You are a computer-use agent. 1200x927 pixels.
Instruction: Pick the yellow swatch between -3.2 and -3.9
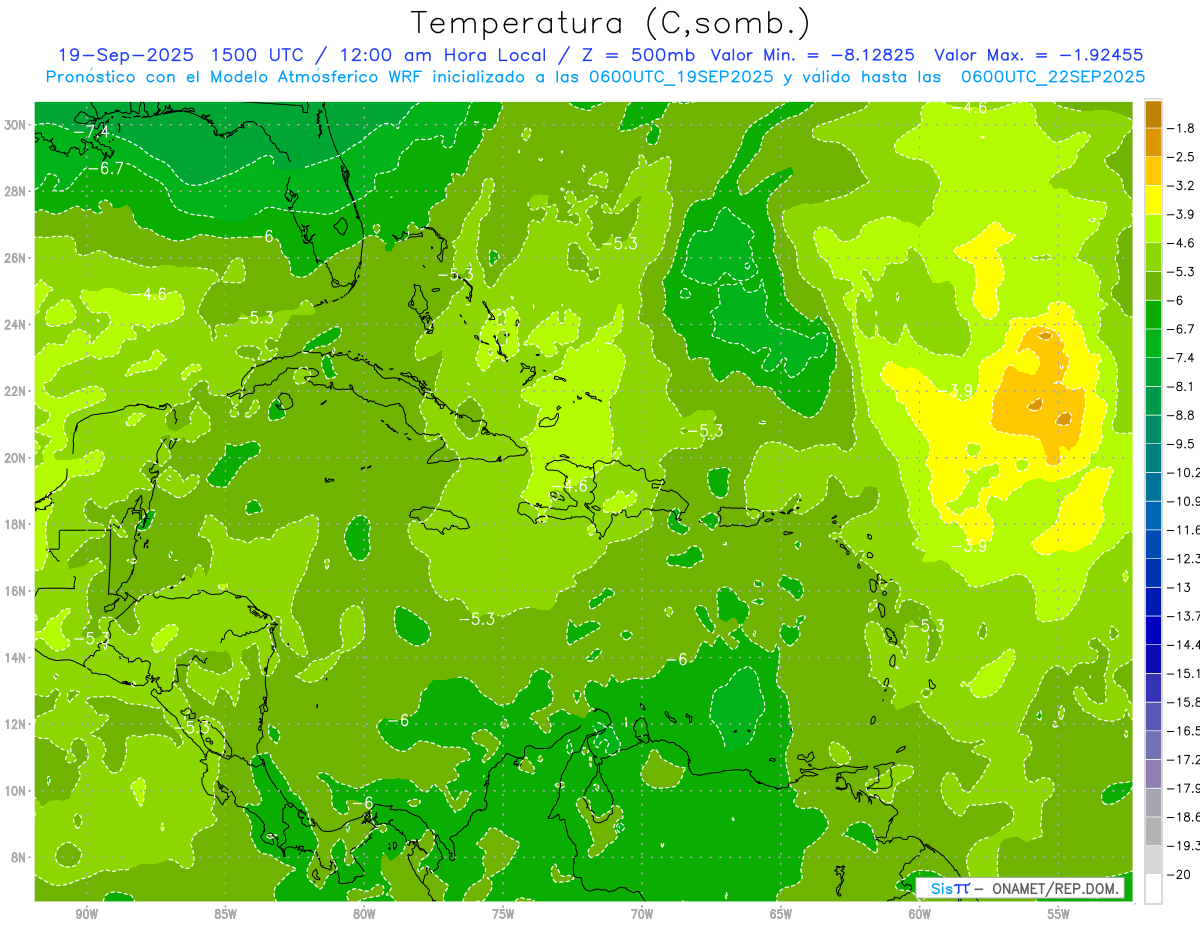point(1153,200)
